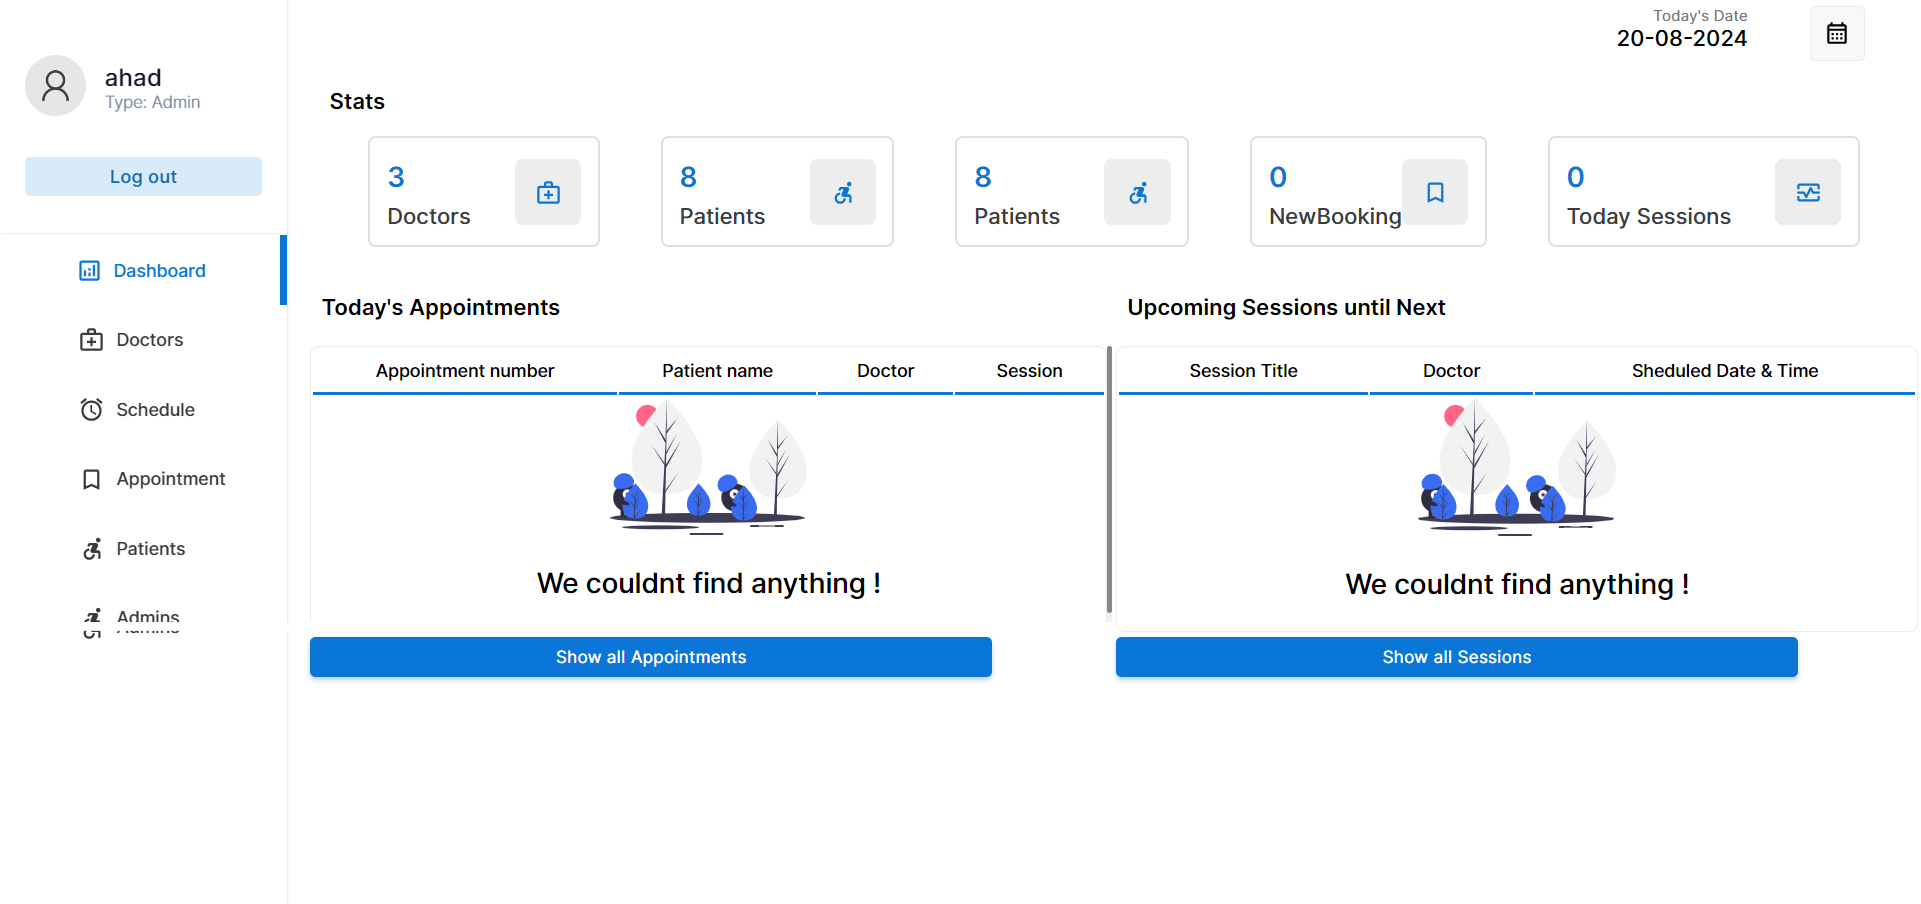This screenshot has width=1921, height=904.
Task: Open the Doctors menu item
Action: (x=149, y=340)
